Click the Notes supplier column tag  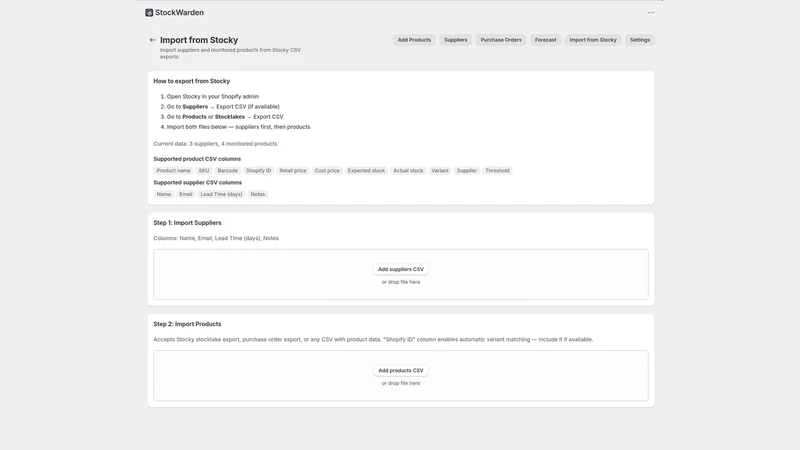point(258,194)
